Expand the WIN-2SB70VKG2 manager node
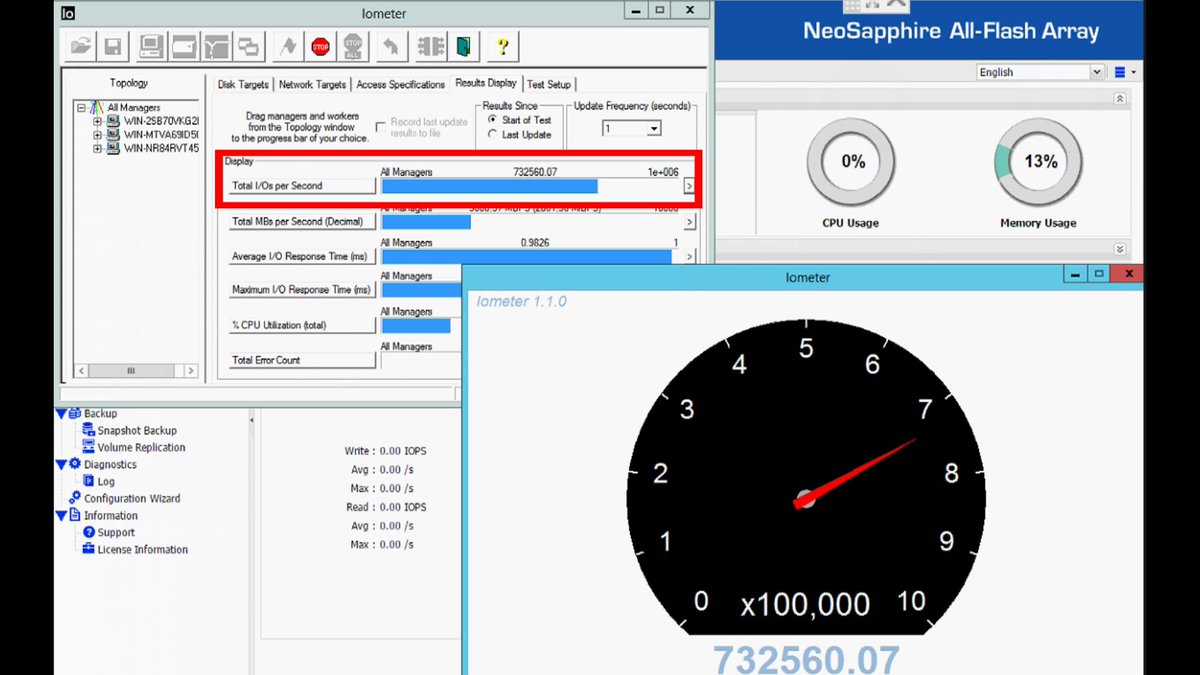This screenshot has width=1200, height=675. [x=98, y=121]
